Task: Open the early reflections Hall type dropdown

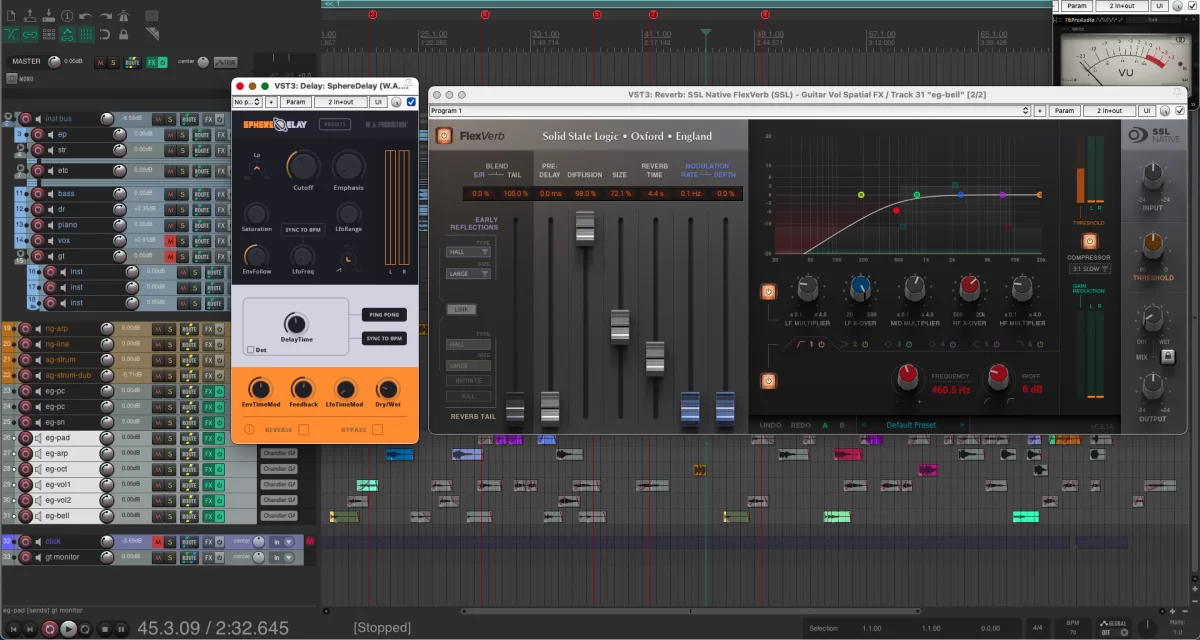Action: pos(468,252)
